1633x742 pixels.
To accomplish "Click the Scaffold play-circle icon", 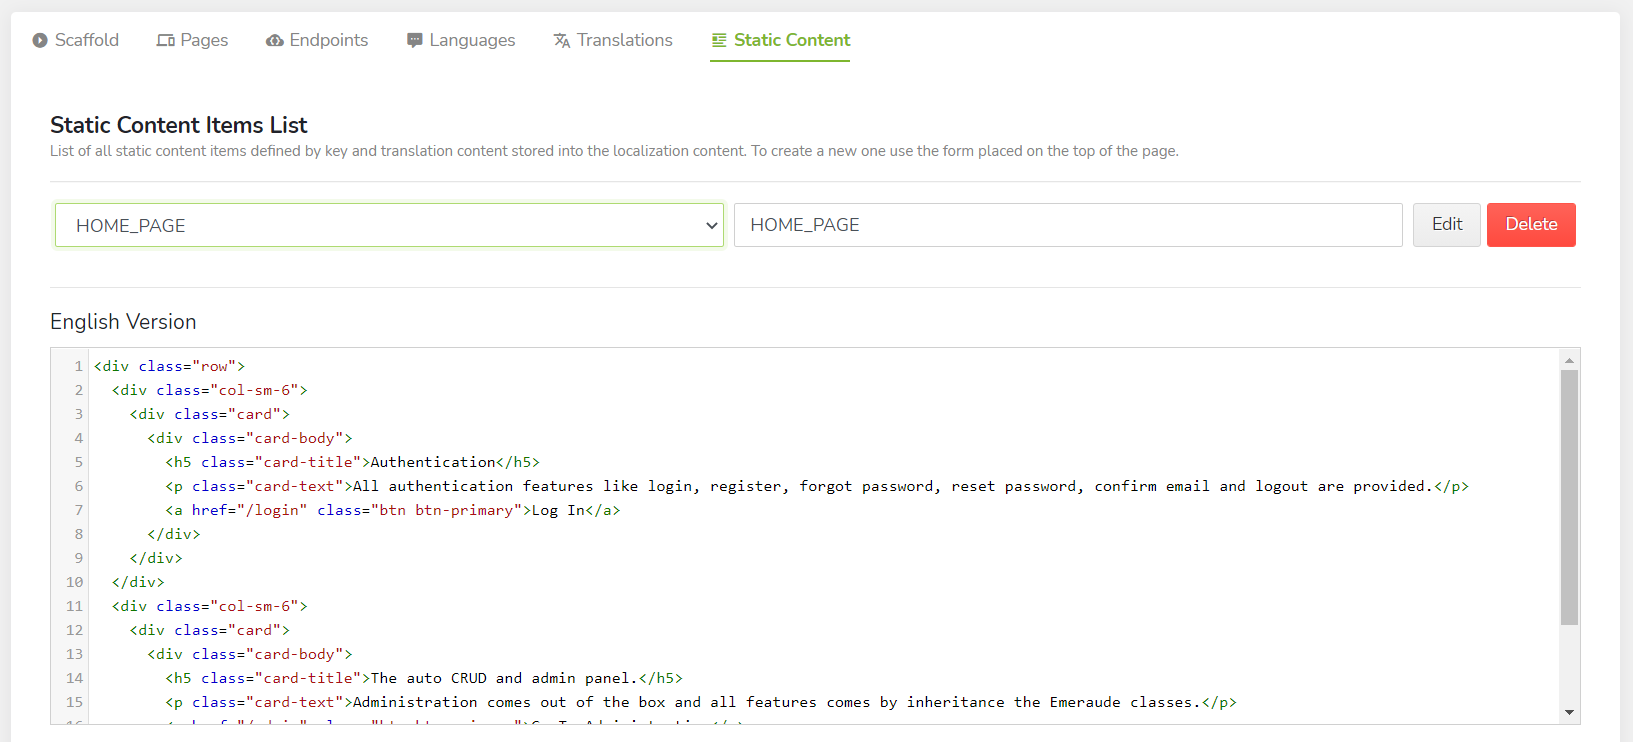I will 40,41.
